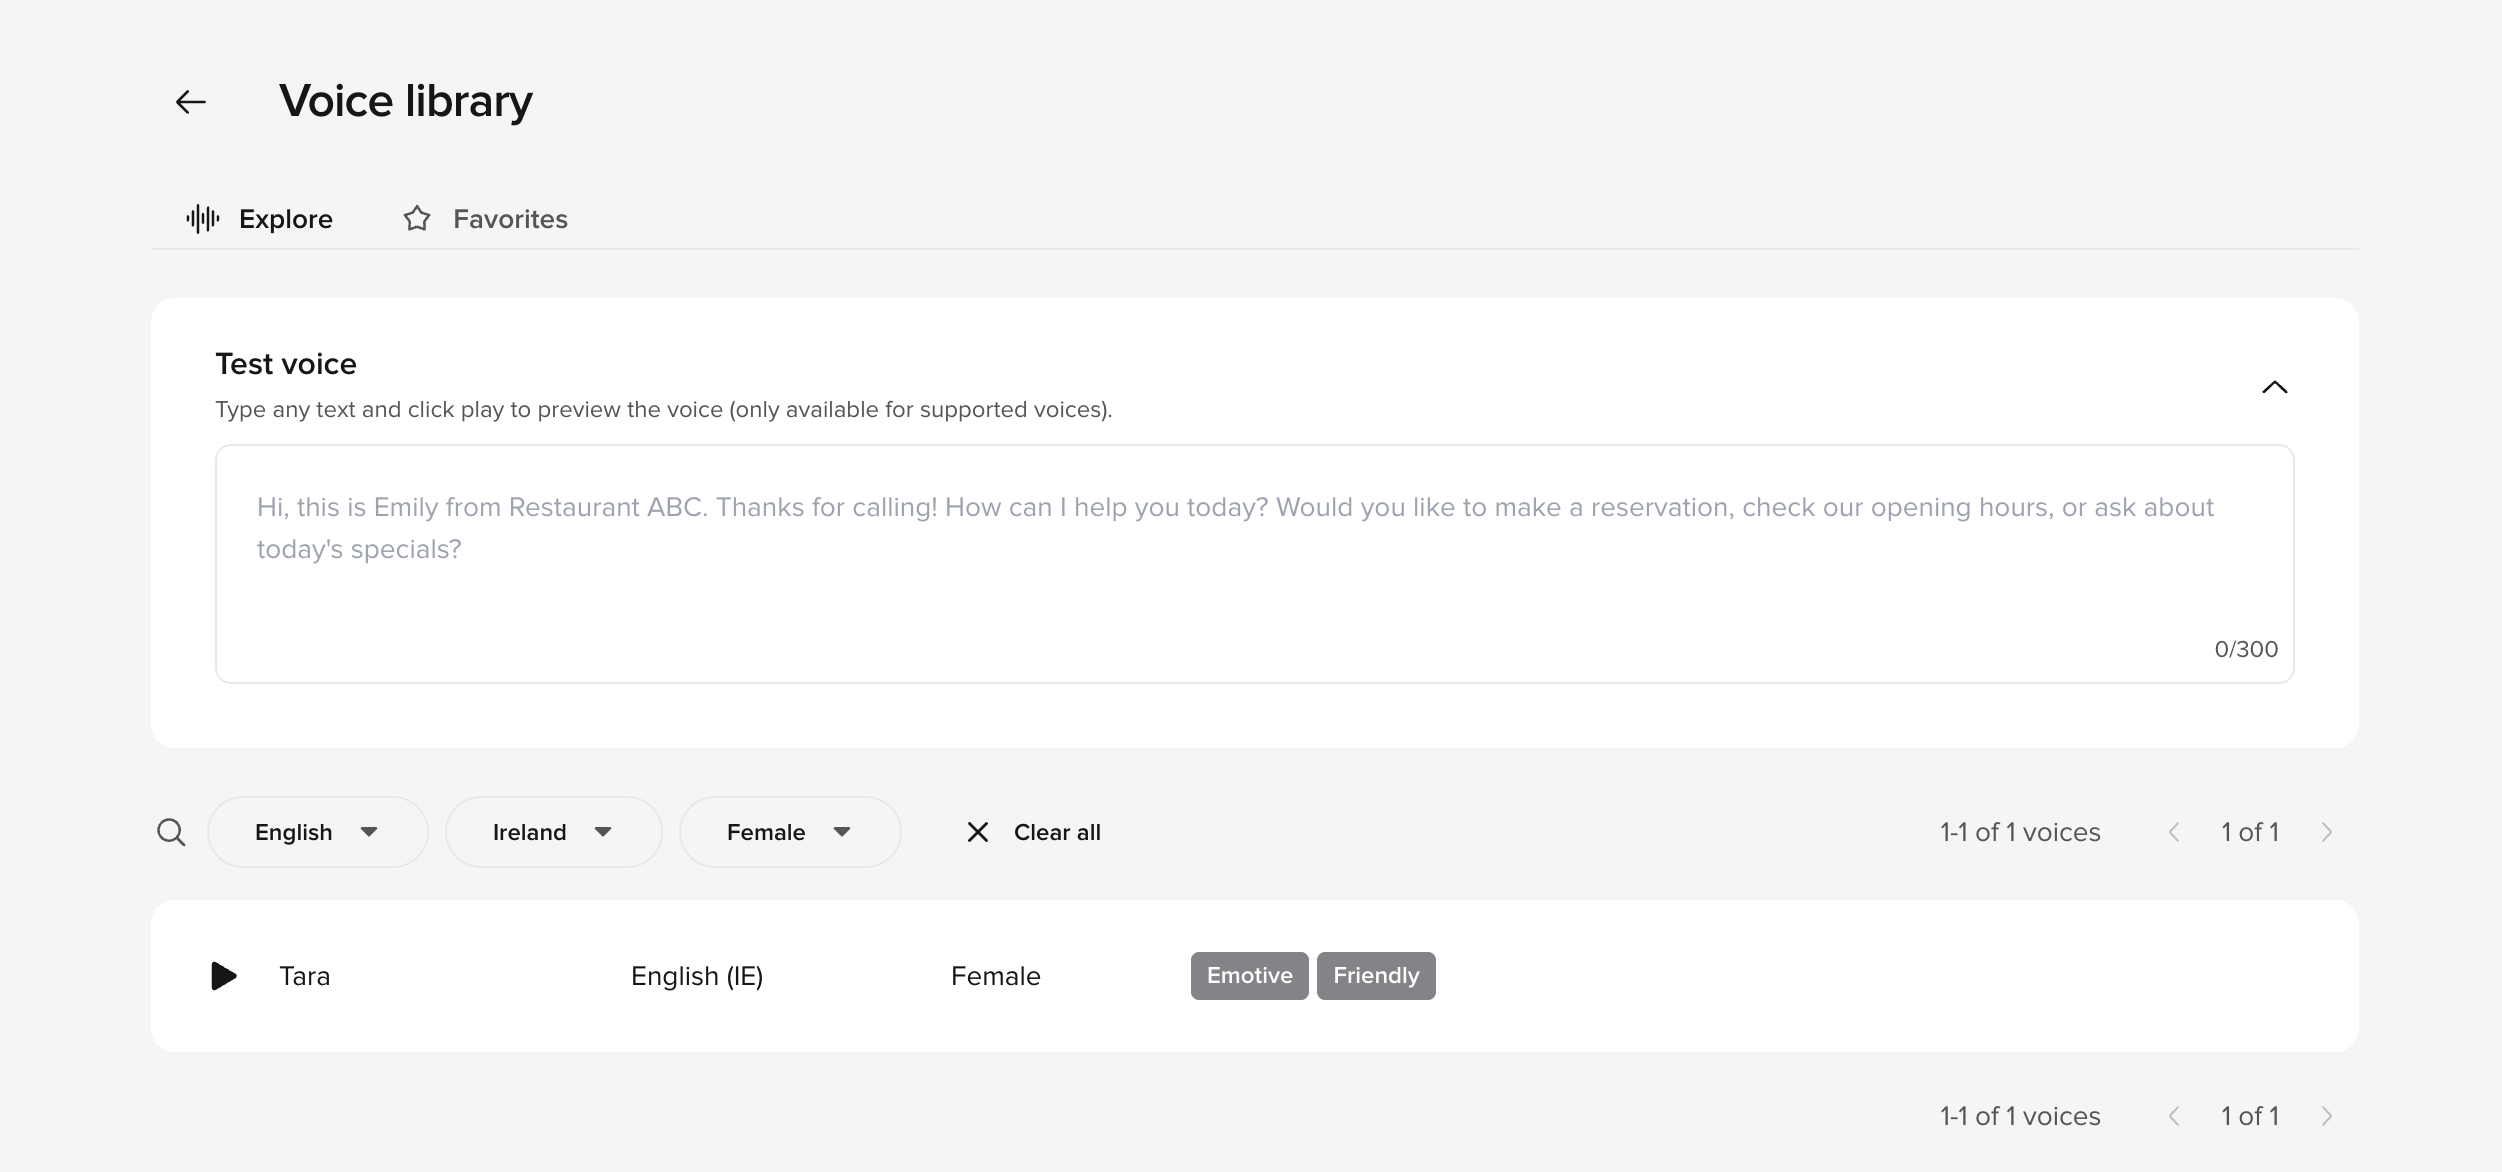Open the Ireland region dropdown
This screenshot has width=2502, height=1172.
(554, 832)
